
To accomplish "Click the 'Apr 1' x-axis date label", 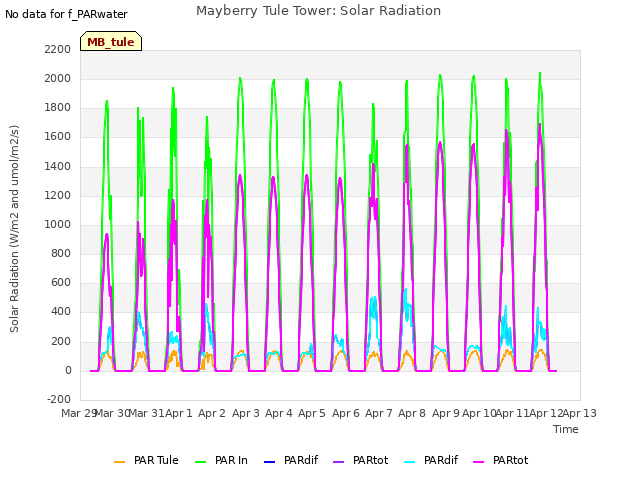I will [179, 413].
